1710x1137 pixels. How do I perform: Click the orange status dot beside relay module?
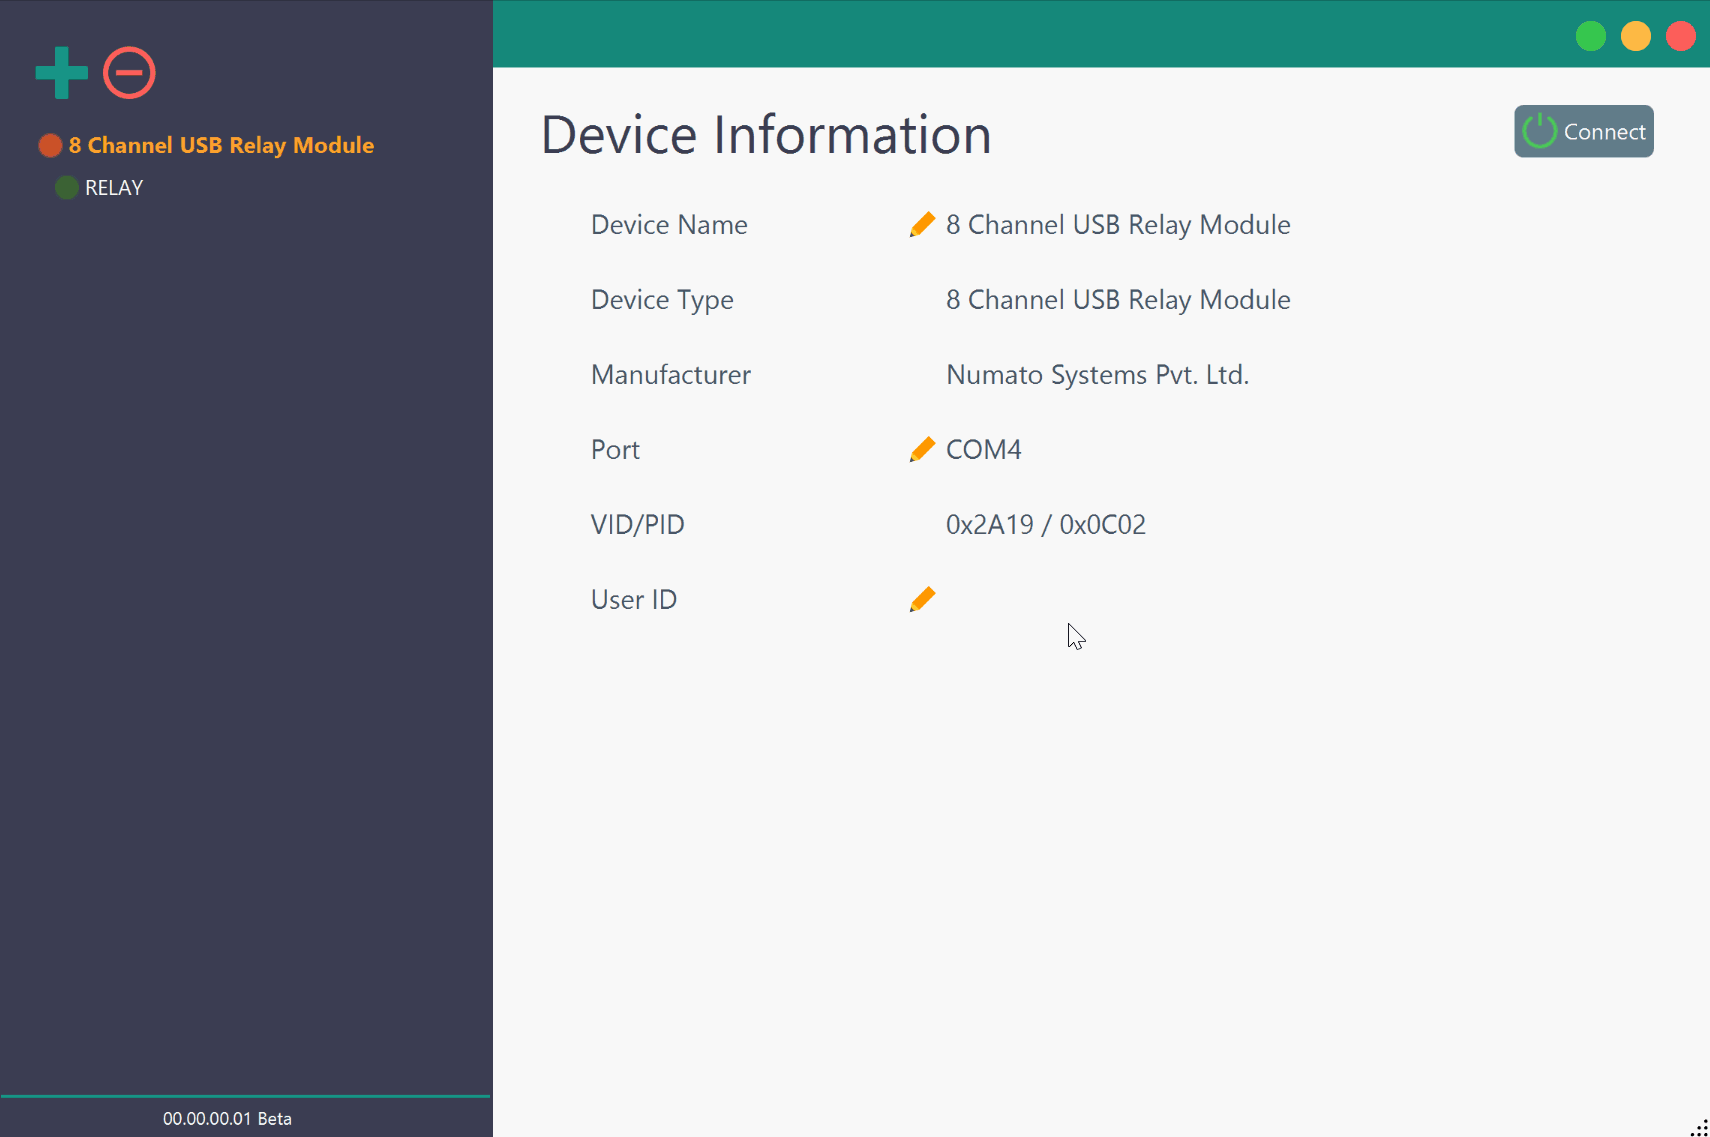(50, 145)
